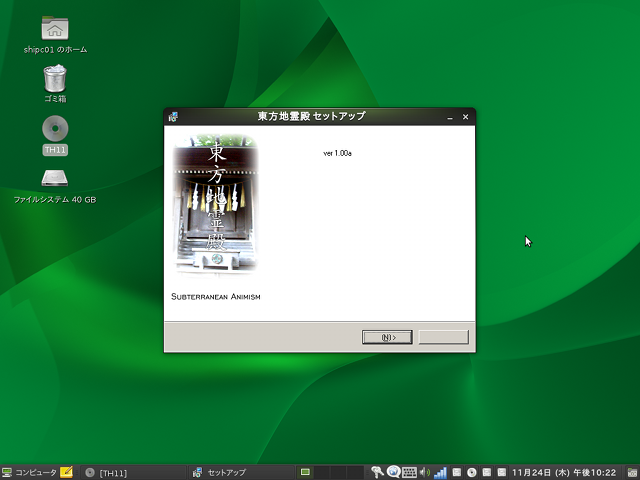This screenshot has width=640, height=480.
Task: Click the yellow note icon in panel
Action: 66,472
